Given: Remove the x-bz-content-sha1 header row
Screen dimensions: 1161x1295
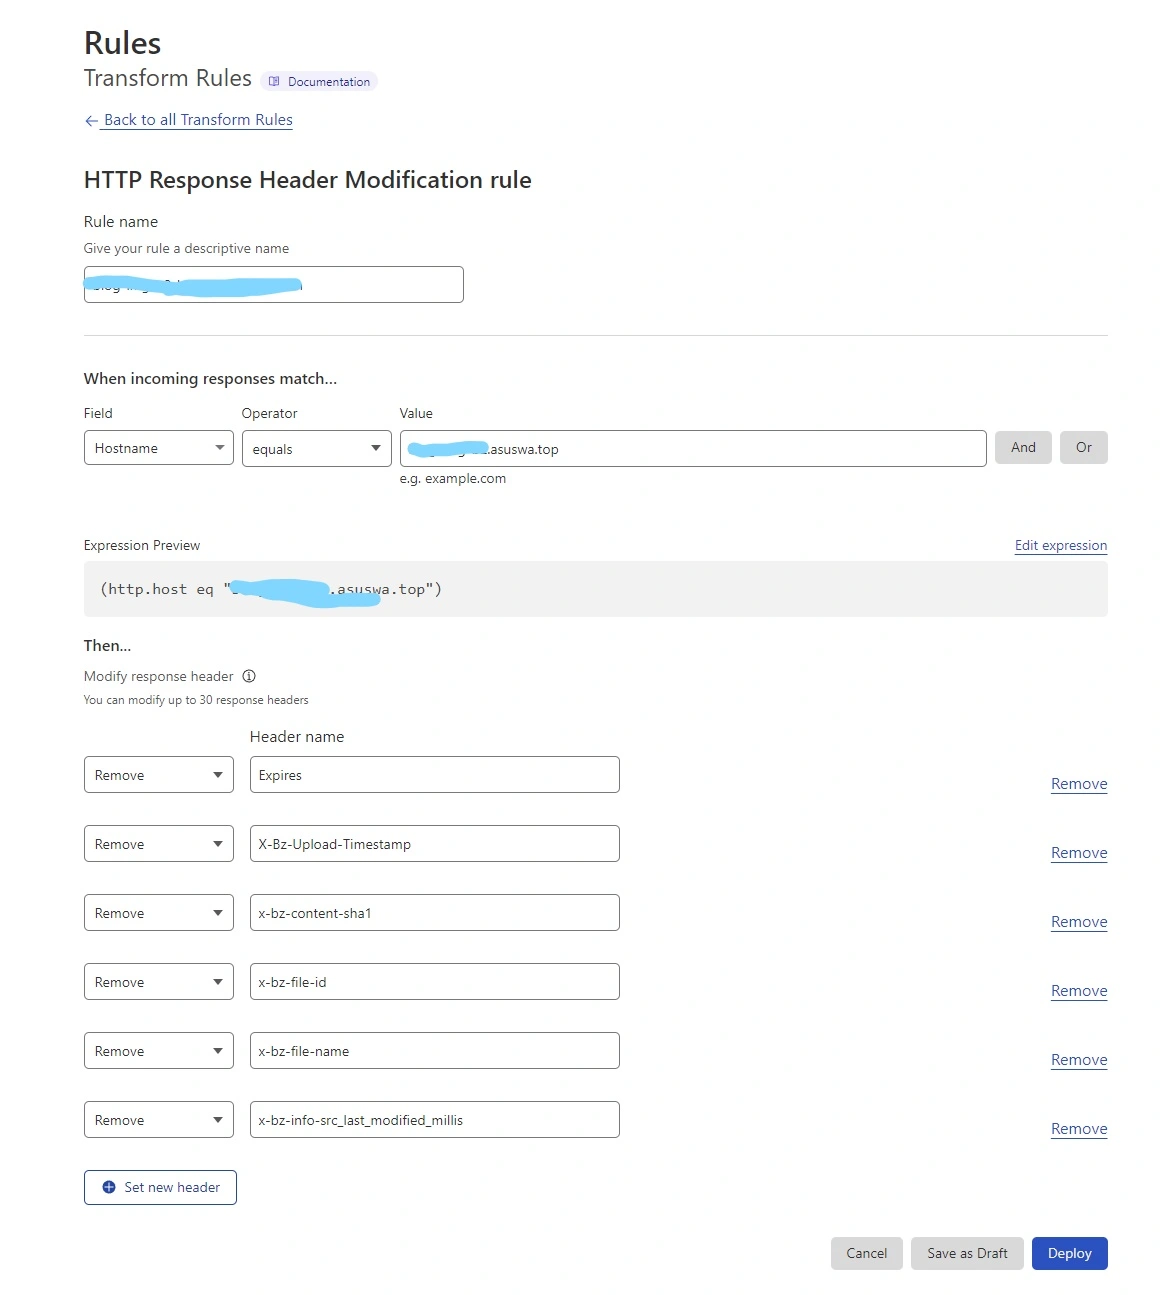Looking at the screenshot, I should point(1079,922).
